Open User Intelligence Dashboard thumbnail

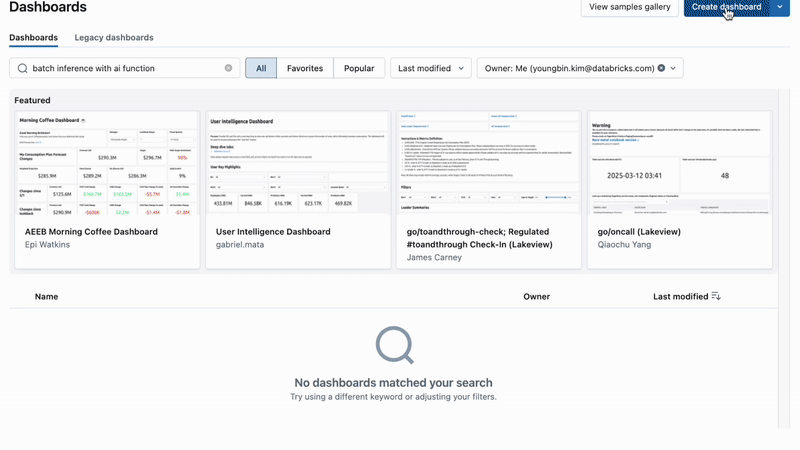[x=298, y=163]
